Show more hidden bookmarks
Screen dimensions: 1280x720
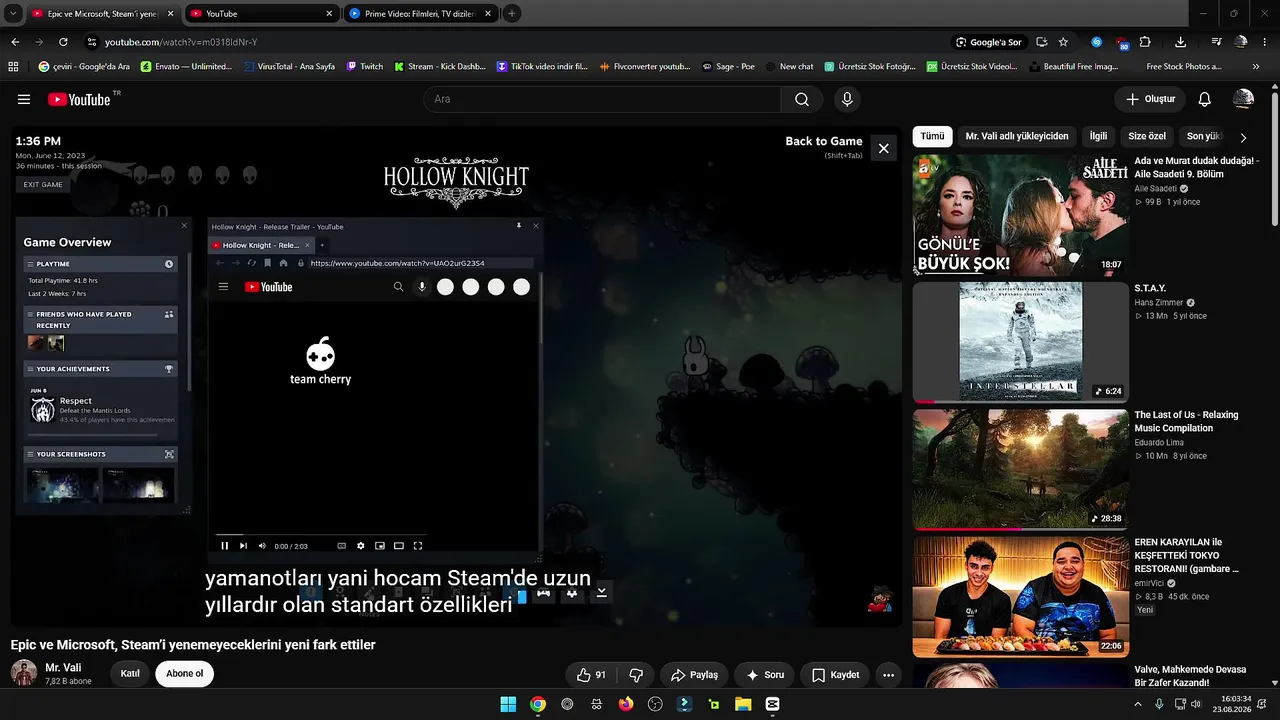[x=1256, y=66]
